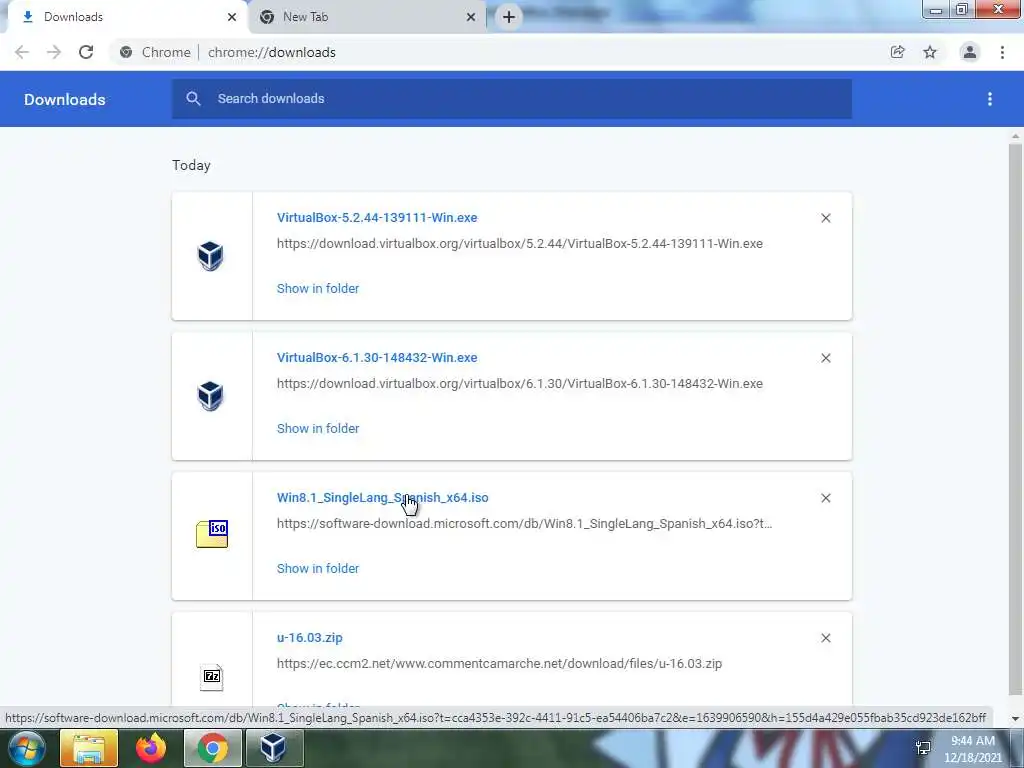Show VirtualBox-6.1.30 in folder
The width and height of the screenshot is (1024, 768).
pos(318,428)
